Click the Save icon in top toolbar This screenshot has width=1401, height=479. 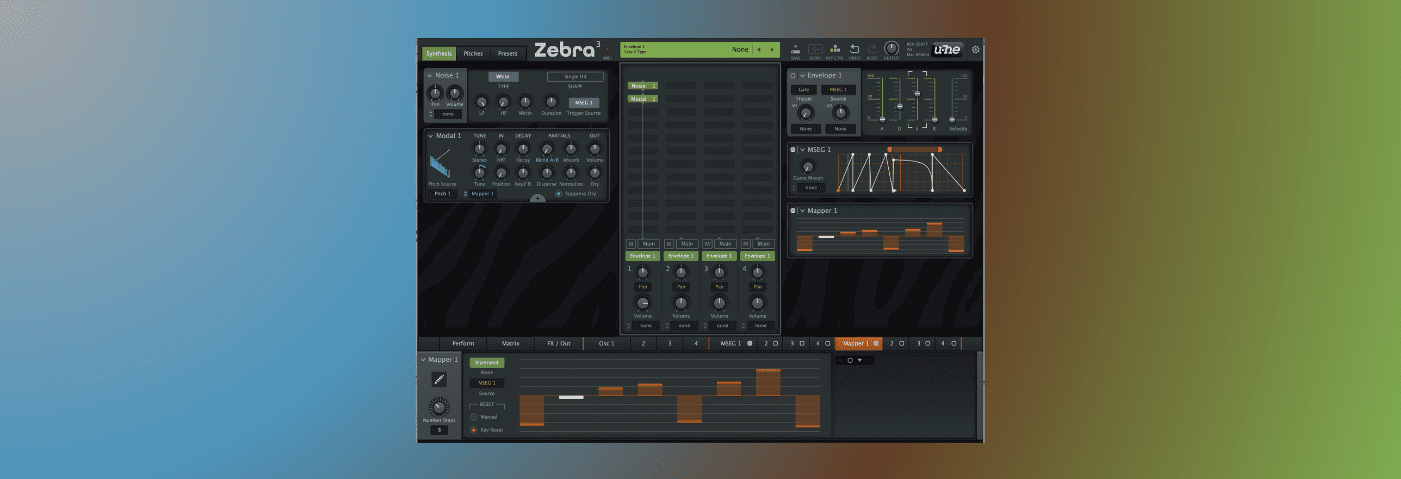tap(795, 49)
